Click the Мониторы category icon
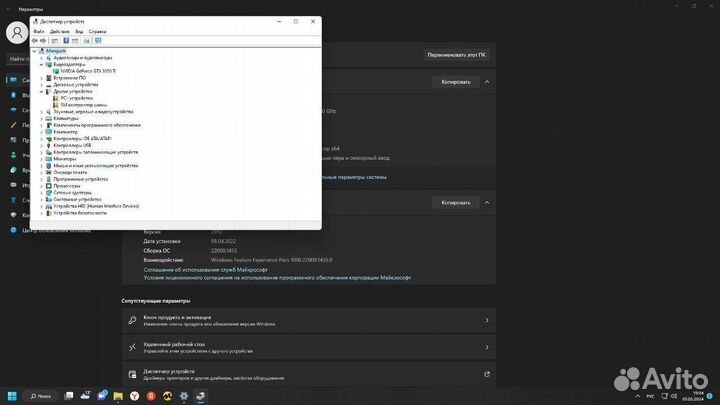Image resolution: width=720 pixels, height=405 pixels. (x=49, y=159)
